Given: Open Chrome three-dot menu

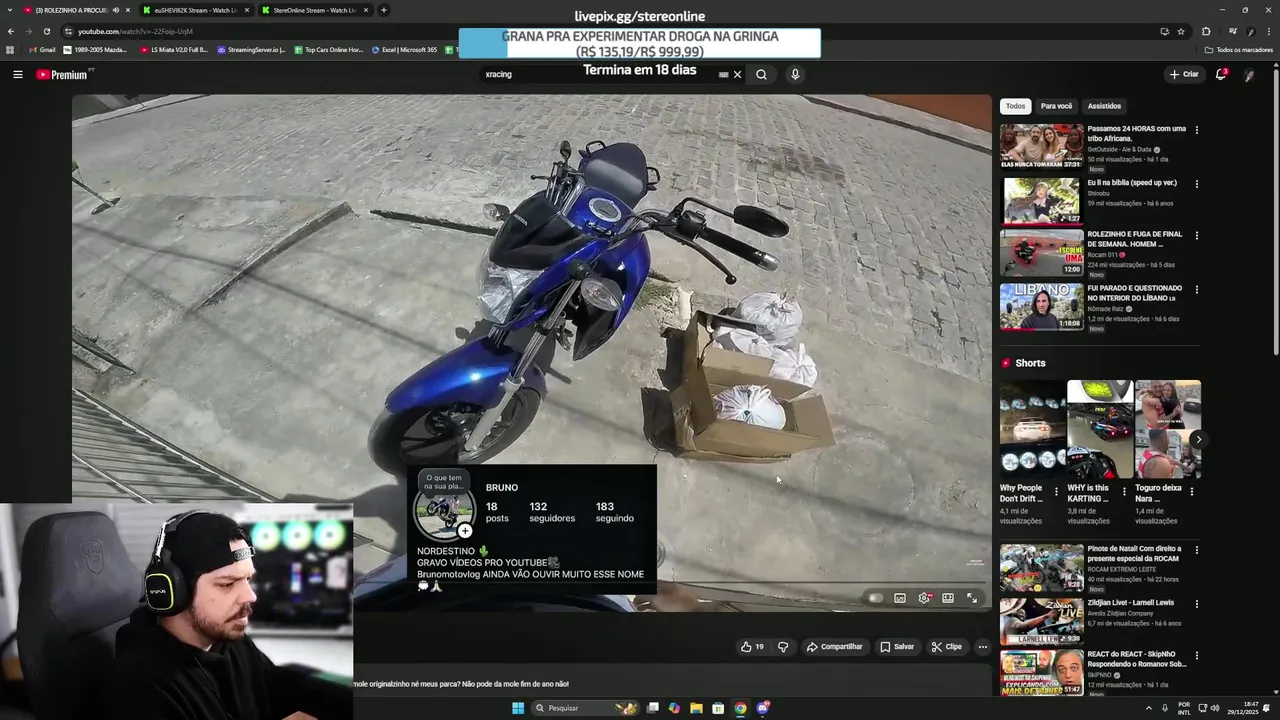Looking at the screenshot, I should click(1270, 31).
